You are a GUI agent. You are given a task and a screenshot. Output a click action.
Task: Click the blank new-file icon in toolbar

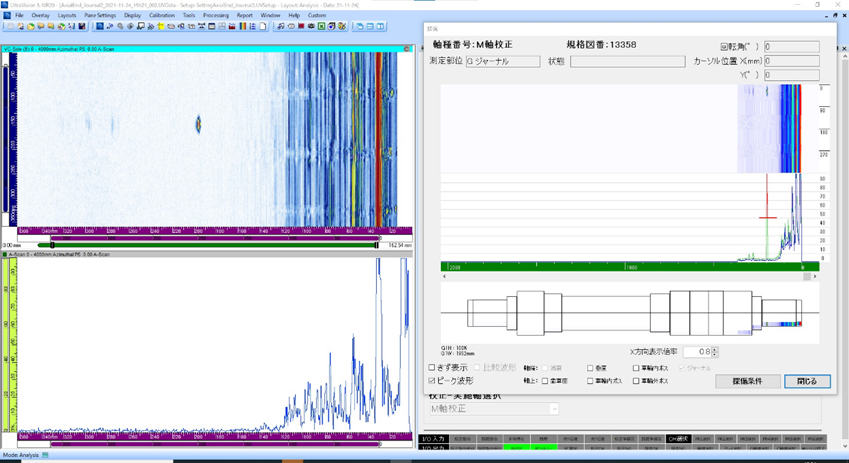(x=10, y=26)
